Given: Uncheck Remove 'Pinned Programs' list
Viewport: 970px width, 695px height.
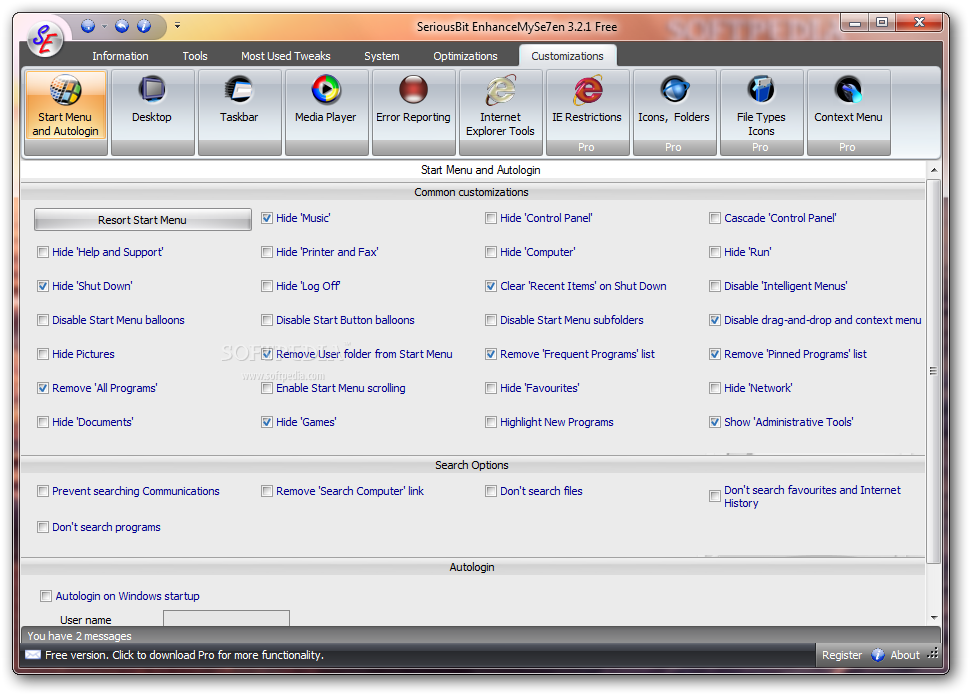Looking at the screenshot, I should (715, 354).
